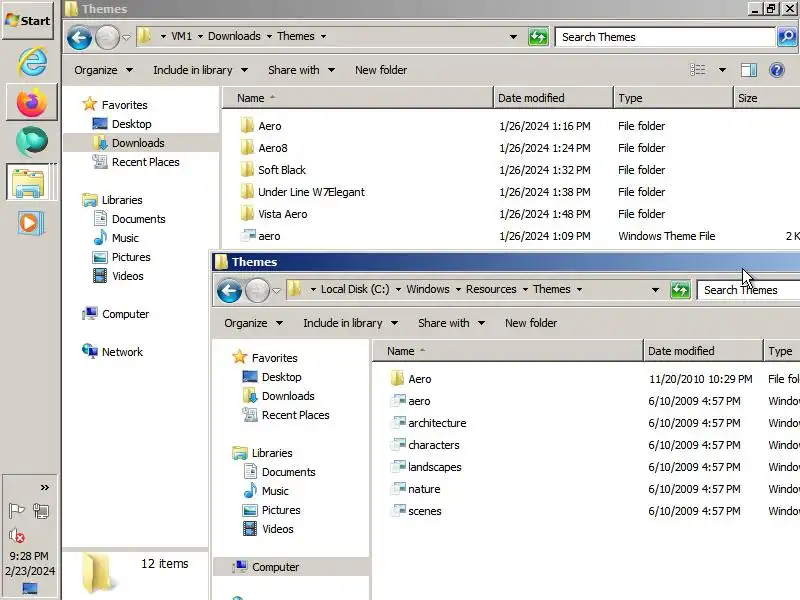Open Include in library menu in back window

pos(201,70)
